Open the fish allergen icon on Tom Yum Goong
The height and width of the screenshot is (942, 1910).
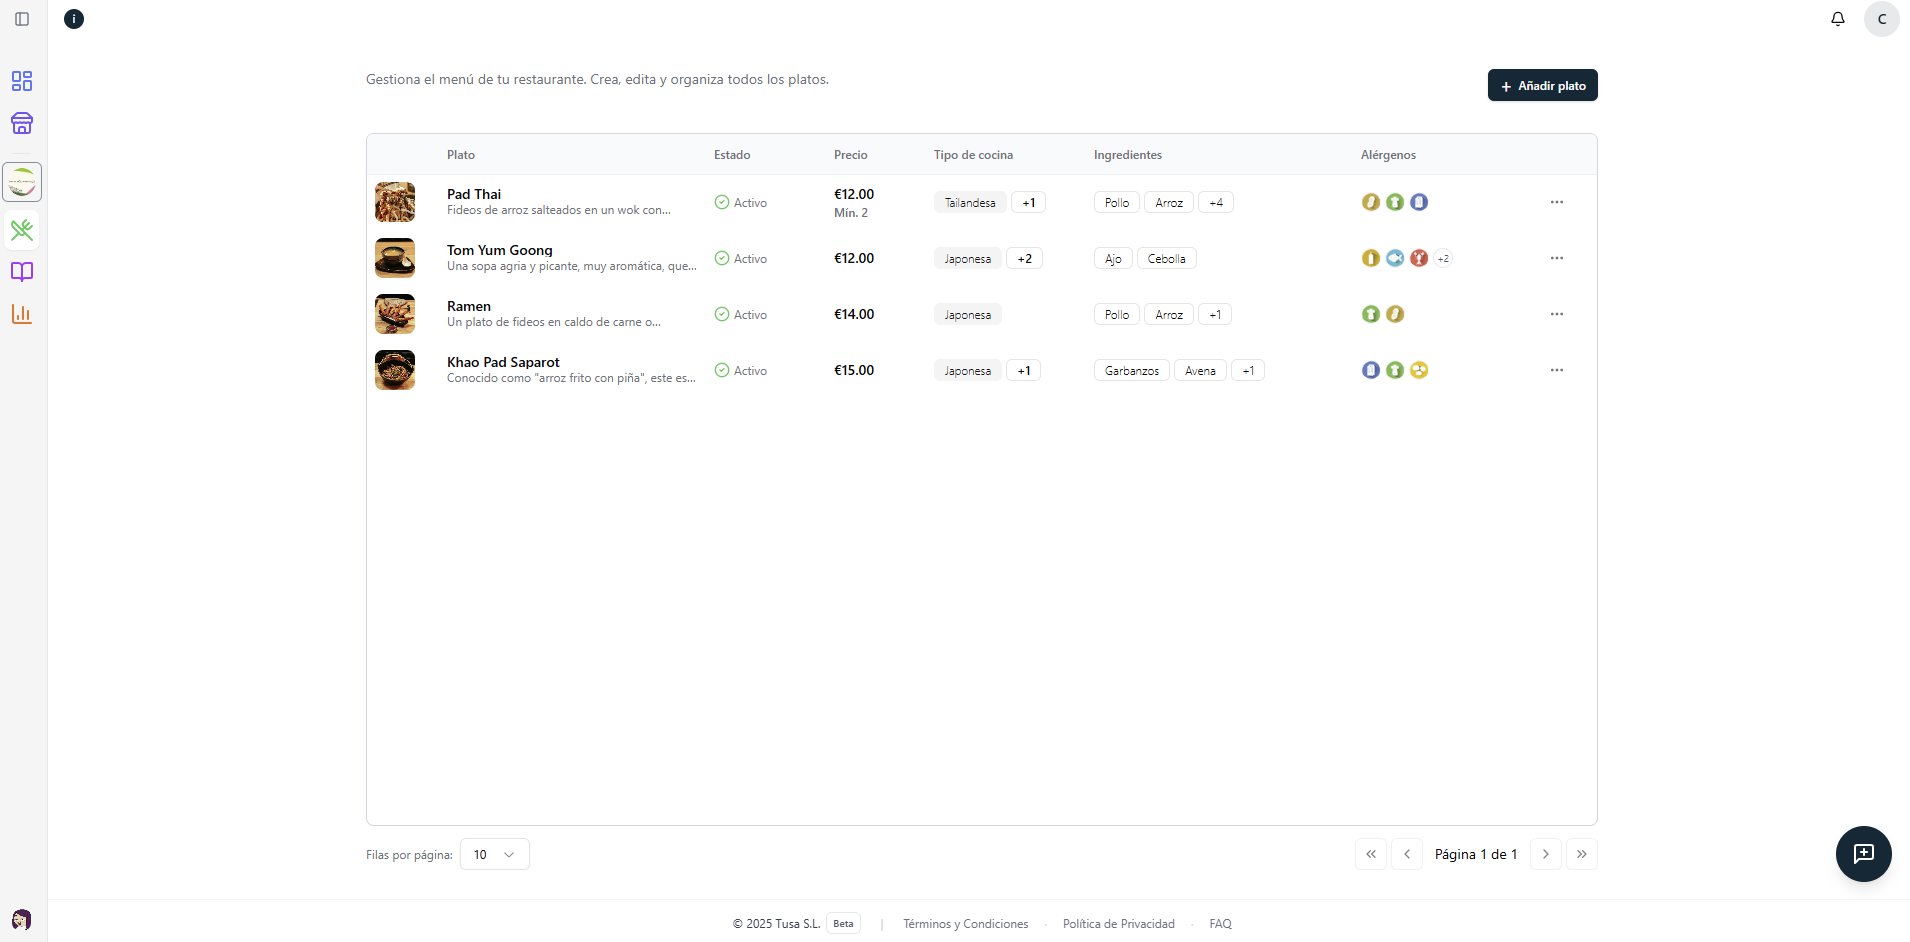pyautogui.click(x=1394, y=257)
